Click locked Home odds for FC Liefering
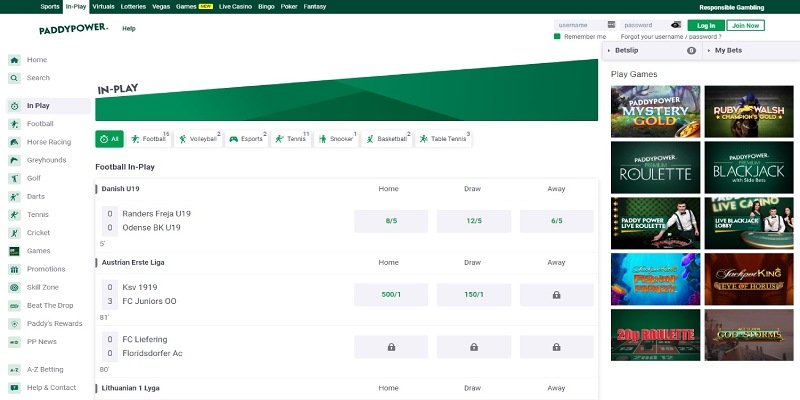This screenshot has height=400, width=800. [391, 347]
